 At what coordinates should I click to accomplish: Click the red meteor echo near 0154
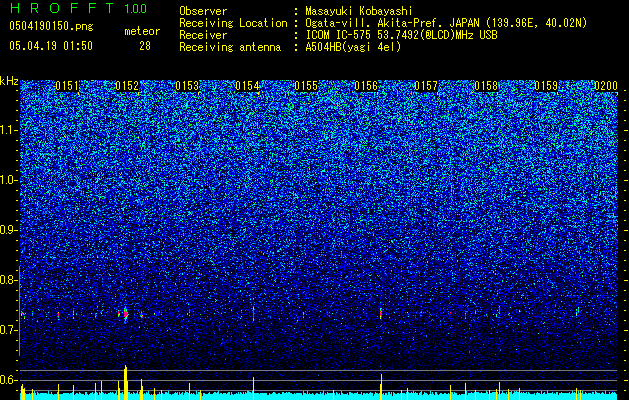(x=254, y=314)
